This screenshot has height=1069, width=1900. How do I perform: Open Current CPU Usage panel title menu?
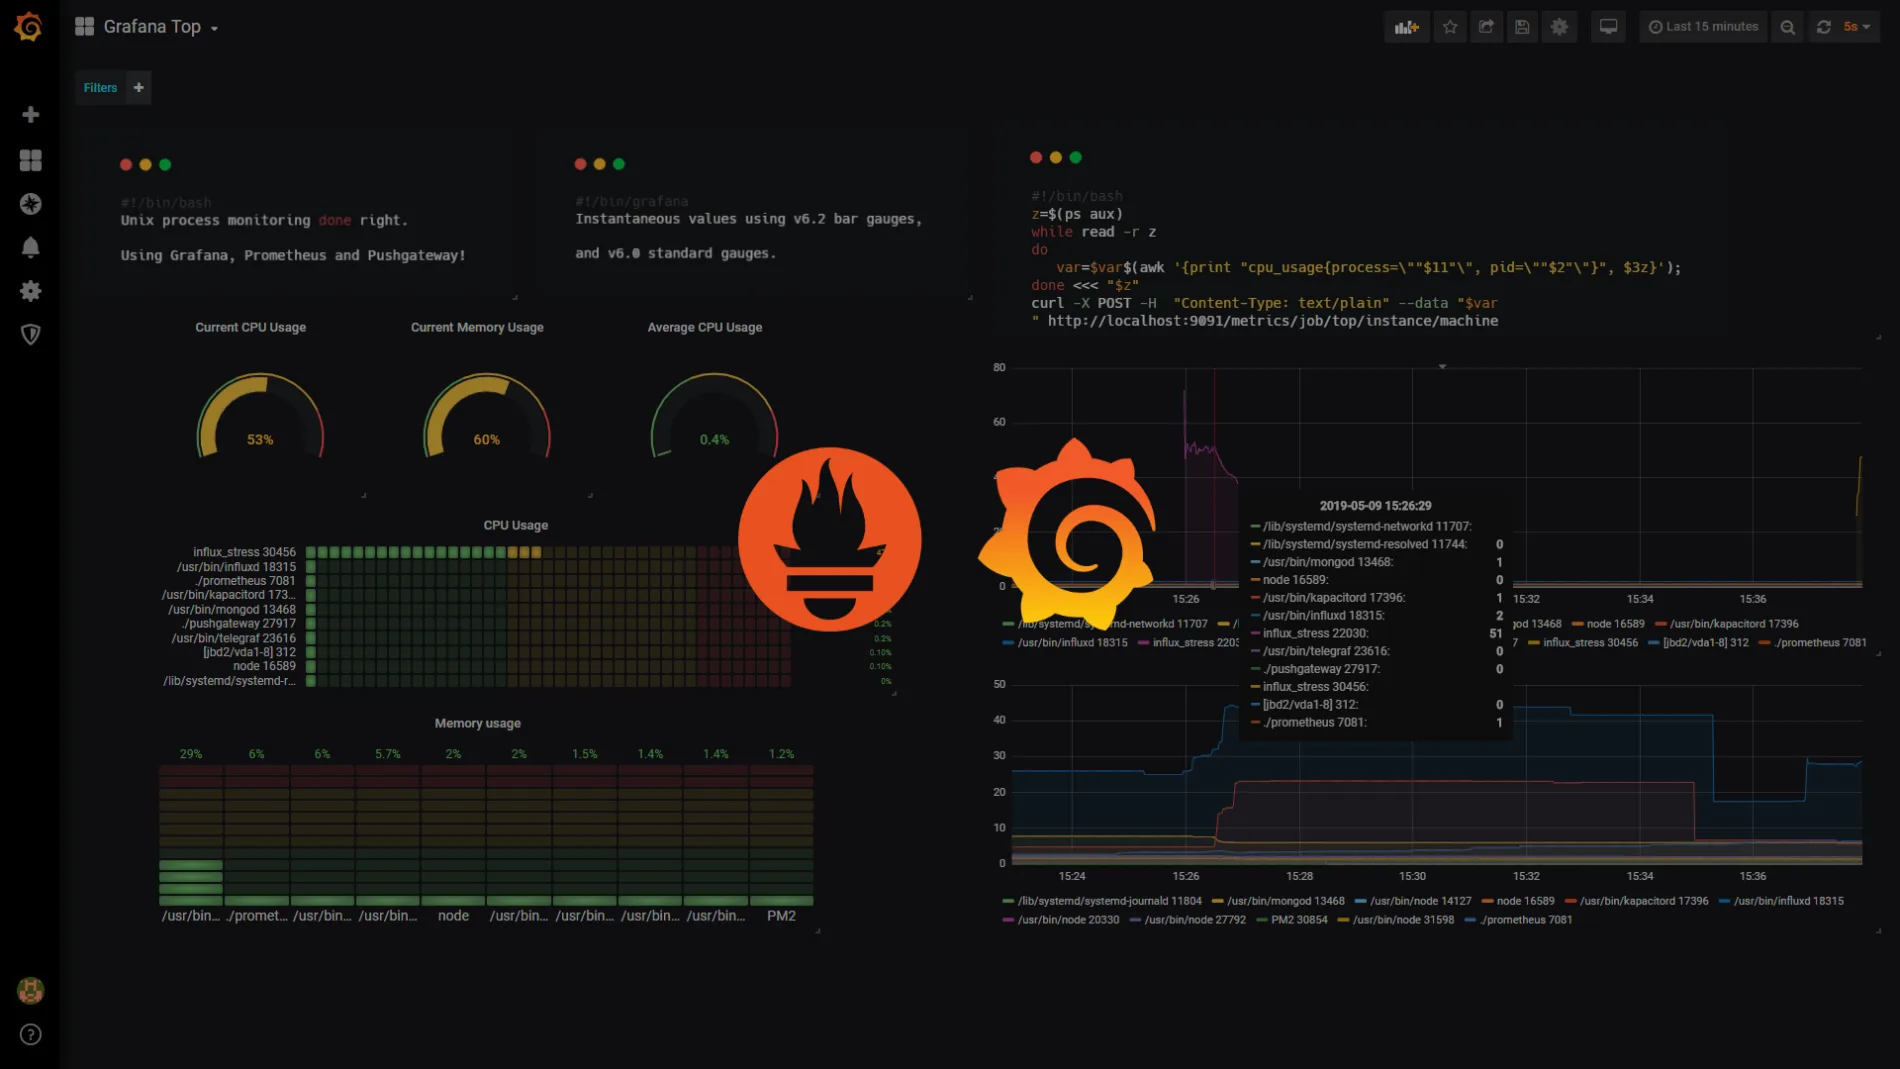coord(251,327)
